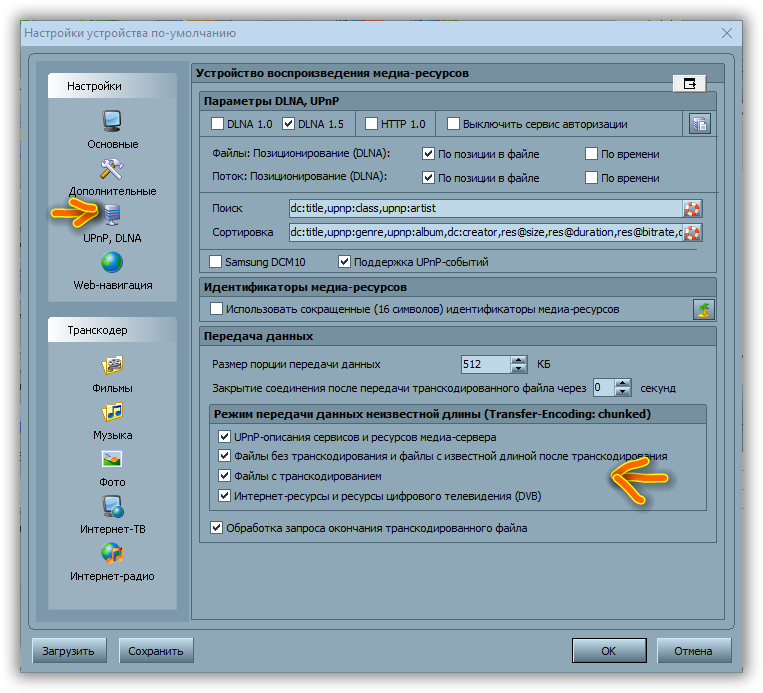Viewport: 763px width, 693px height.
Task: Open the Интернет-ТВ settings icon
Action: [112, 506]
